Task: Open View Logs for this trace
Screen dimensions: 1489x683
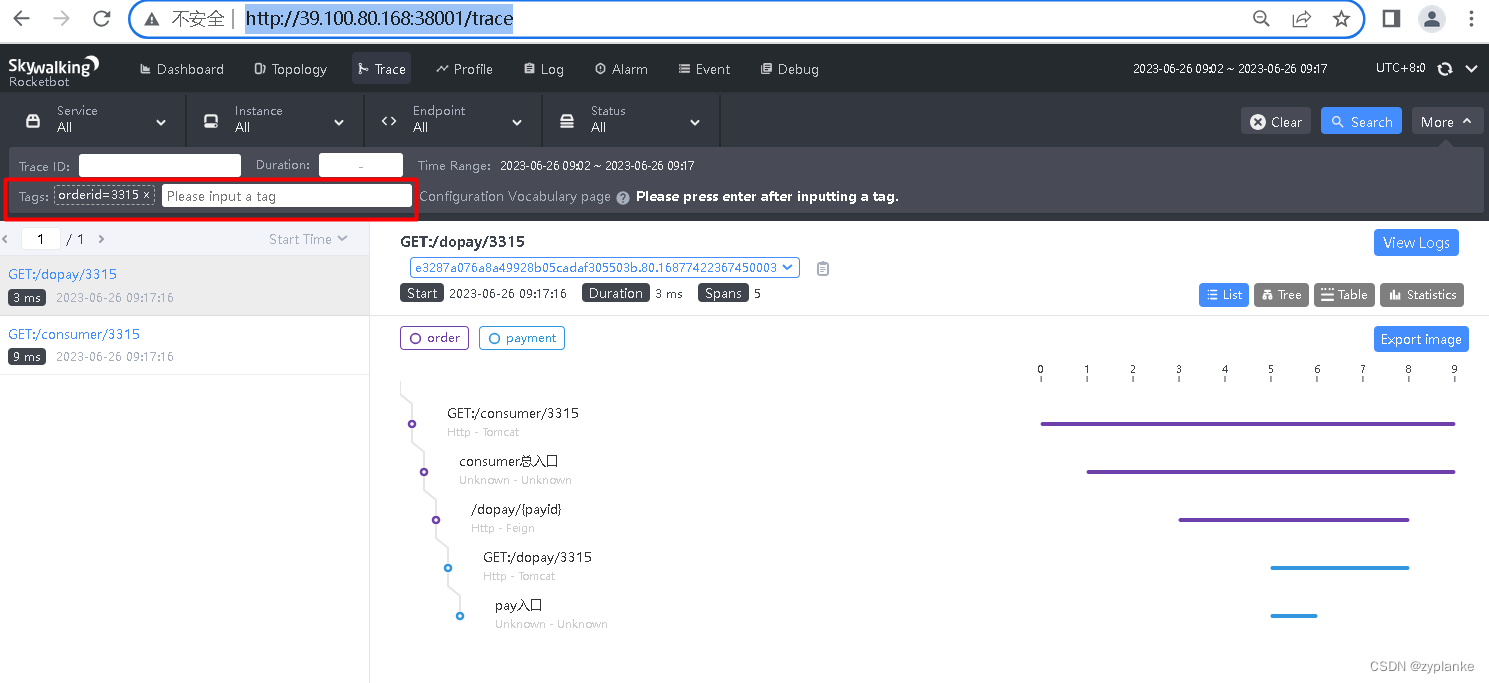Action: pos(1416,242)
